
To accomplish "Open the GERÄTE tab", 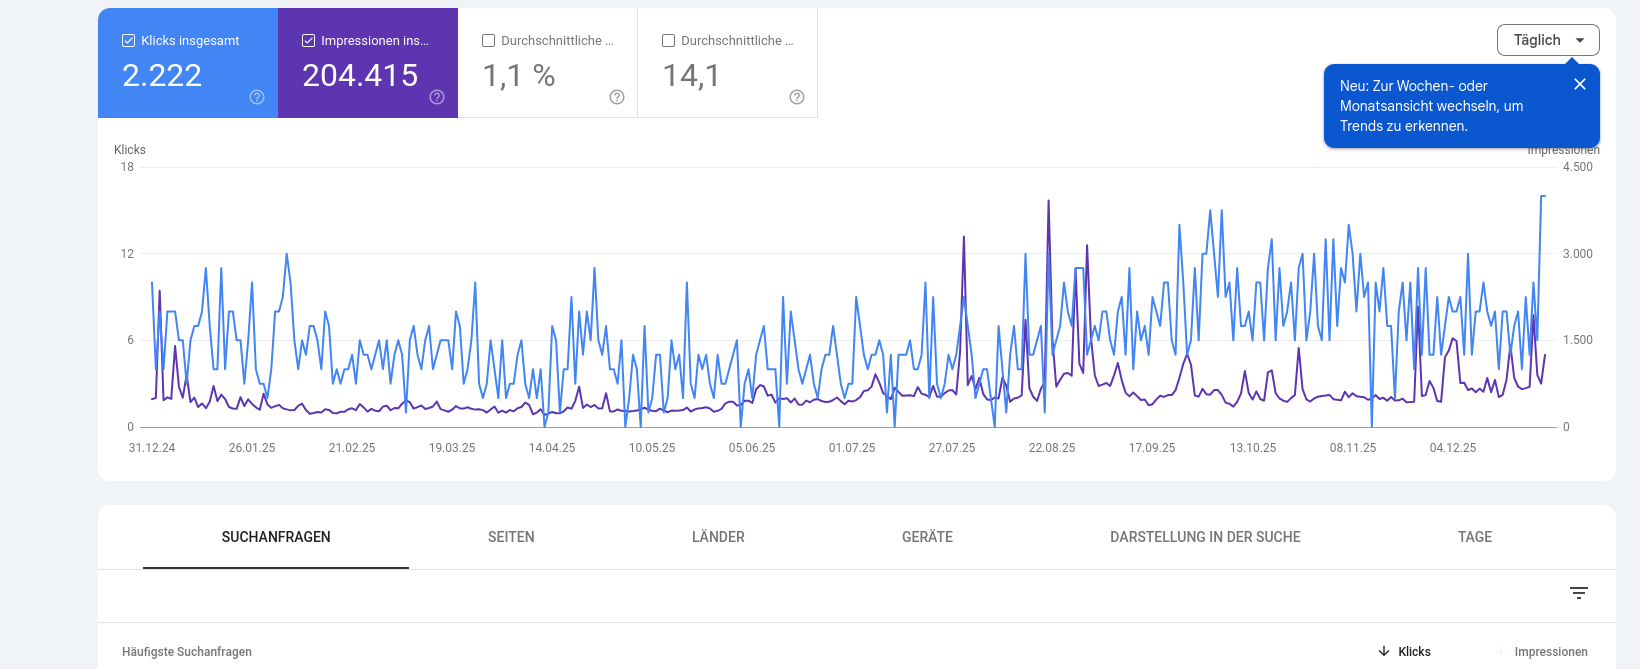I will [927, 537].
